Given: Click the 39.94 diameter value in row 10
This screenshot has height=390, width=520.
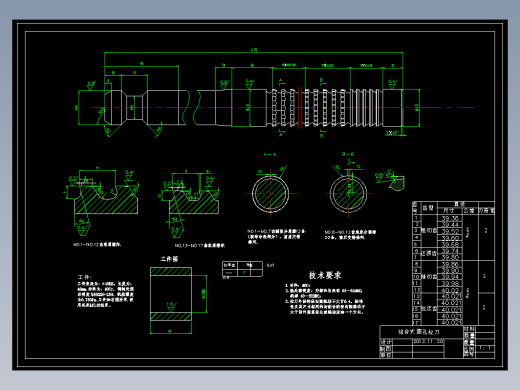Looking at the screenshot, I should point(450,277).
